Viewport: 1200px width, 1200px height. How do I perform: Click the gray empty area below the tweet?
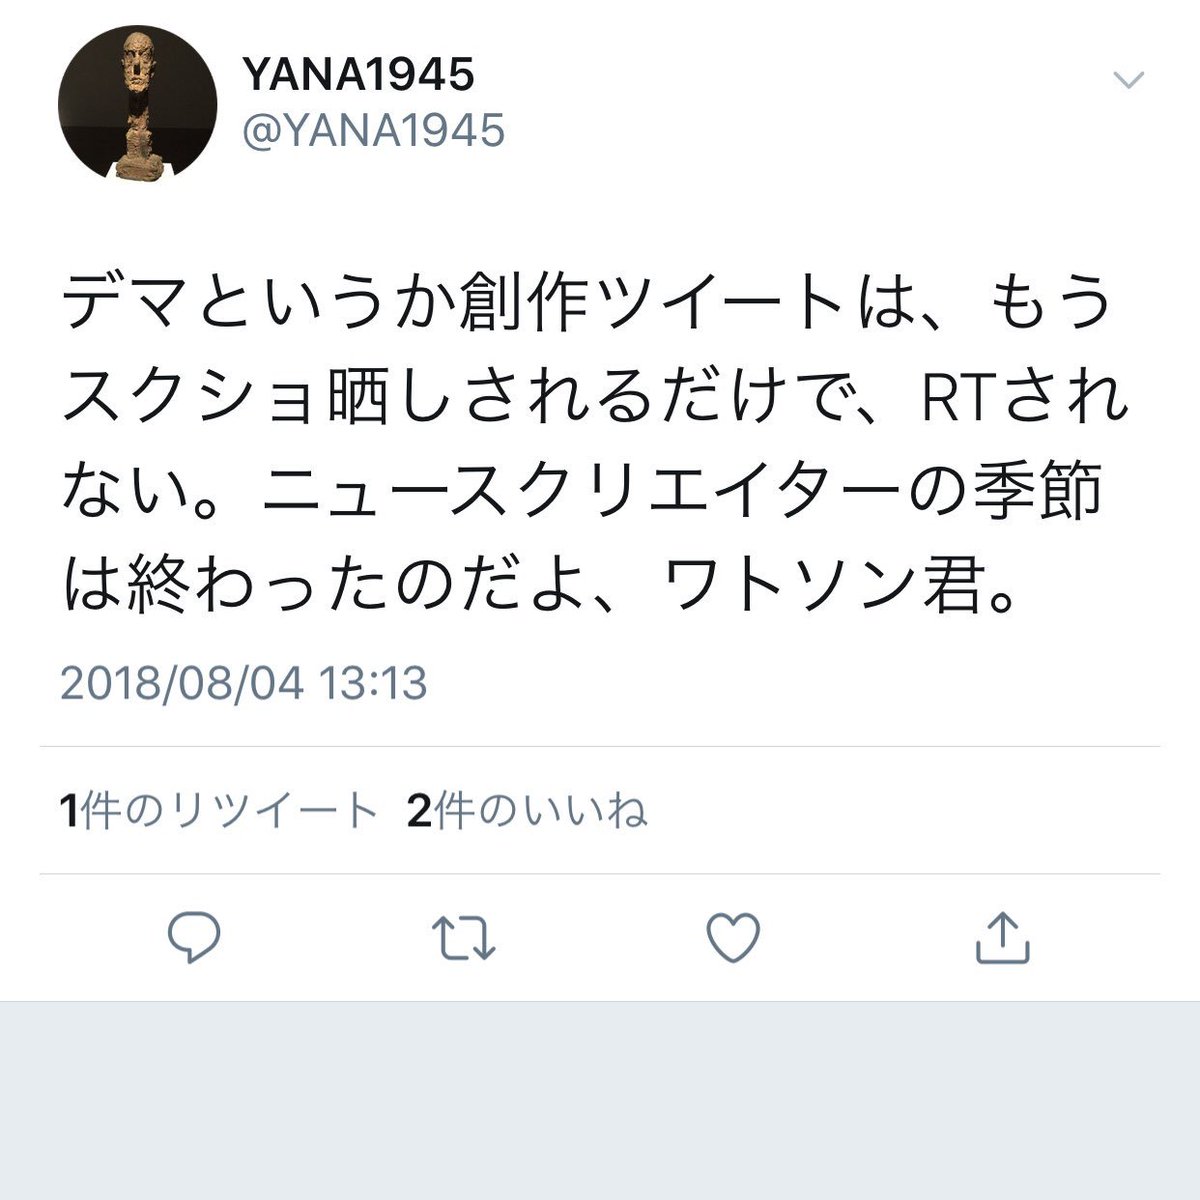600,1100
